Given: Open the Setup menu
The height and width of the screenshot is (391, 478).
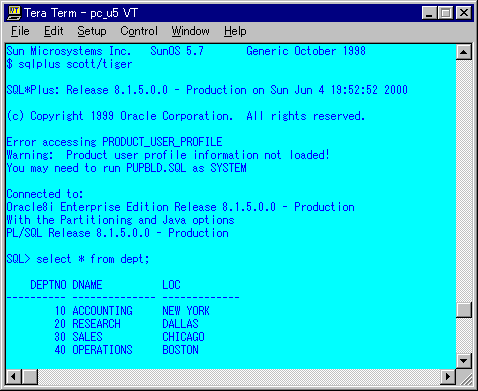Looking at the screenshot, I should point(92,31).
